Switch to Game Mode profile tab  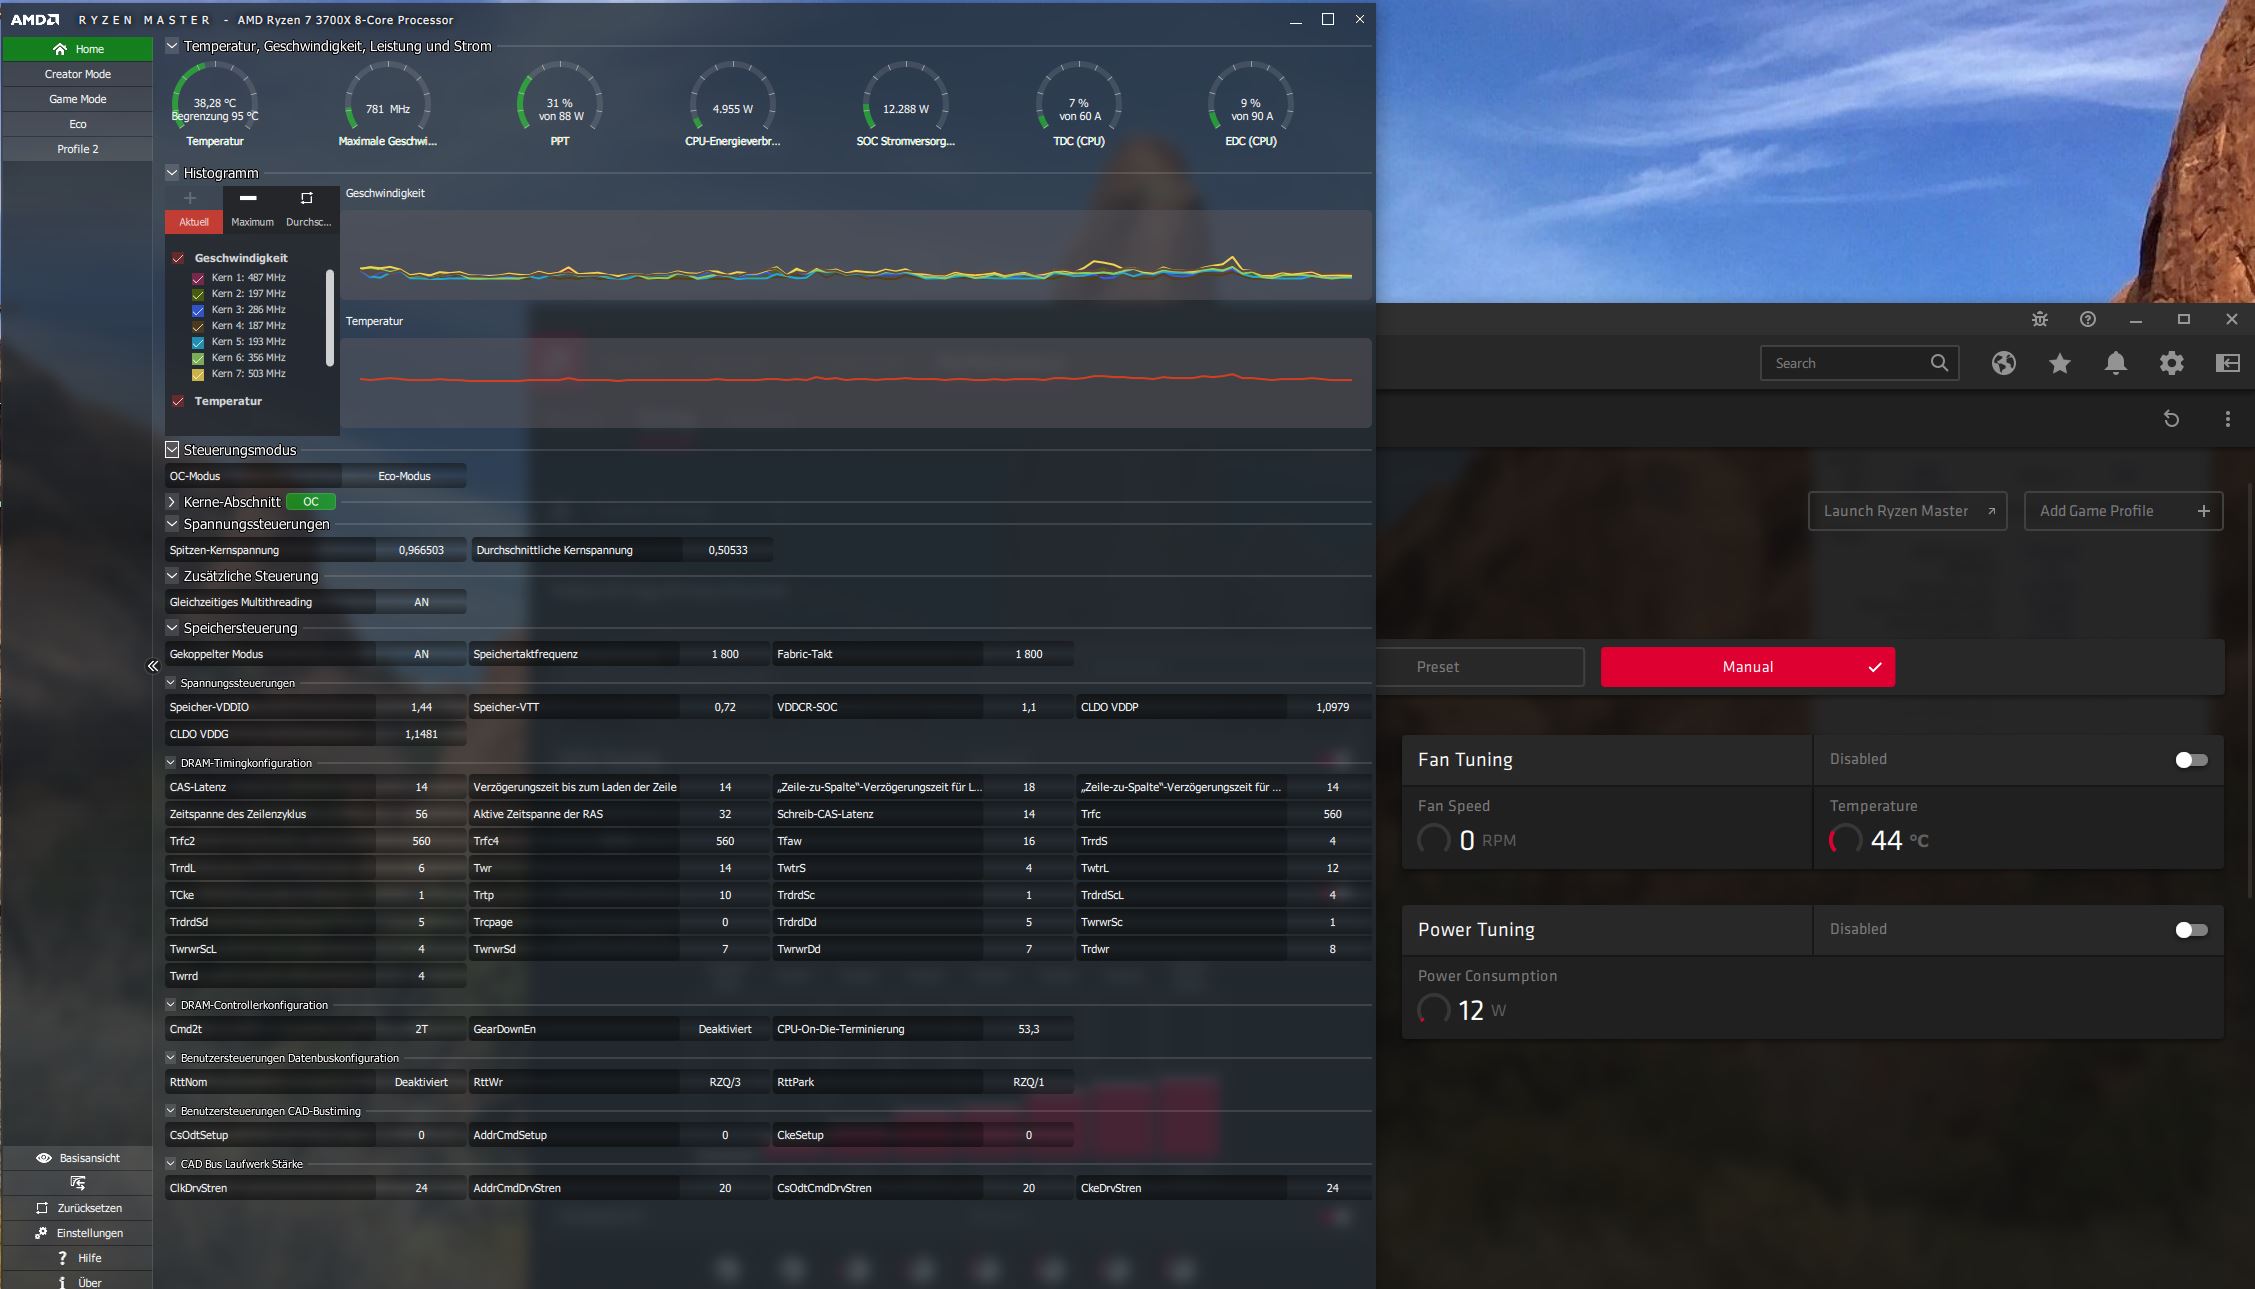(x=77, y=99)
